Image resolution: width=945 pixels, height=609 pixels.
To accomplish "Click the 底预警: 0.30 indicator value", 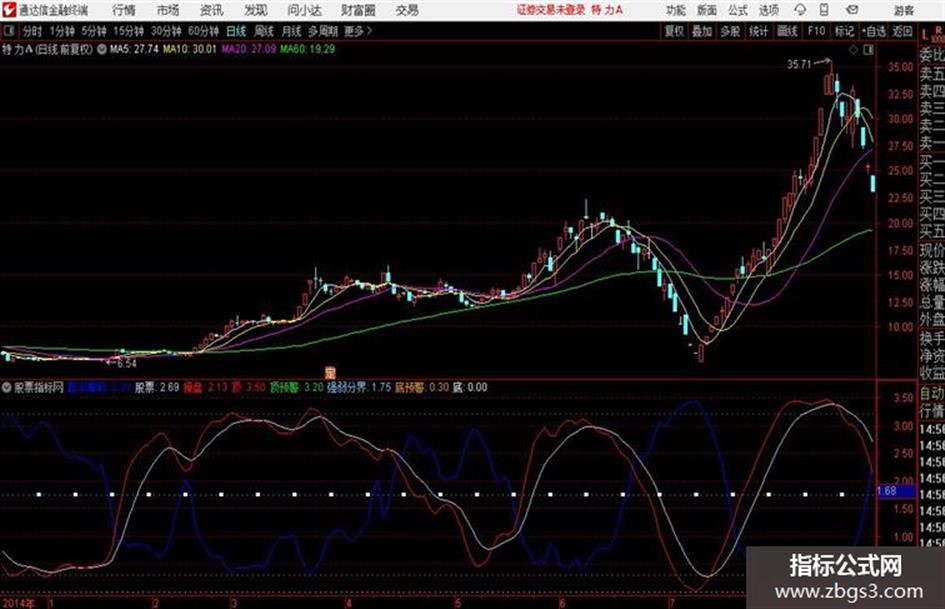I will (422, 388).
